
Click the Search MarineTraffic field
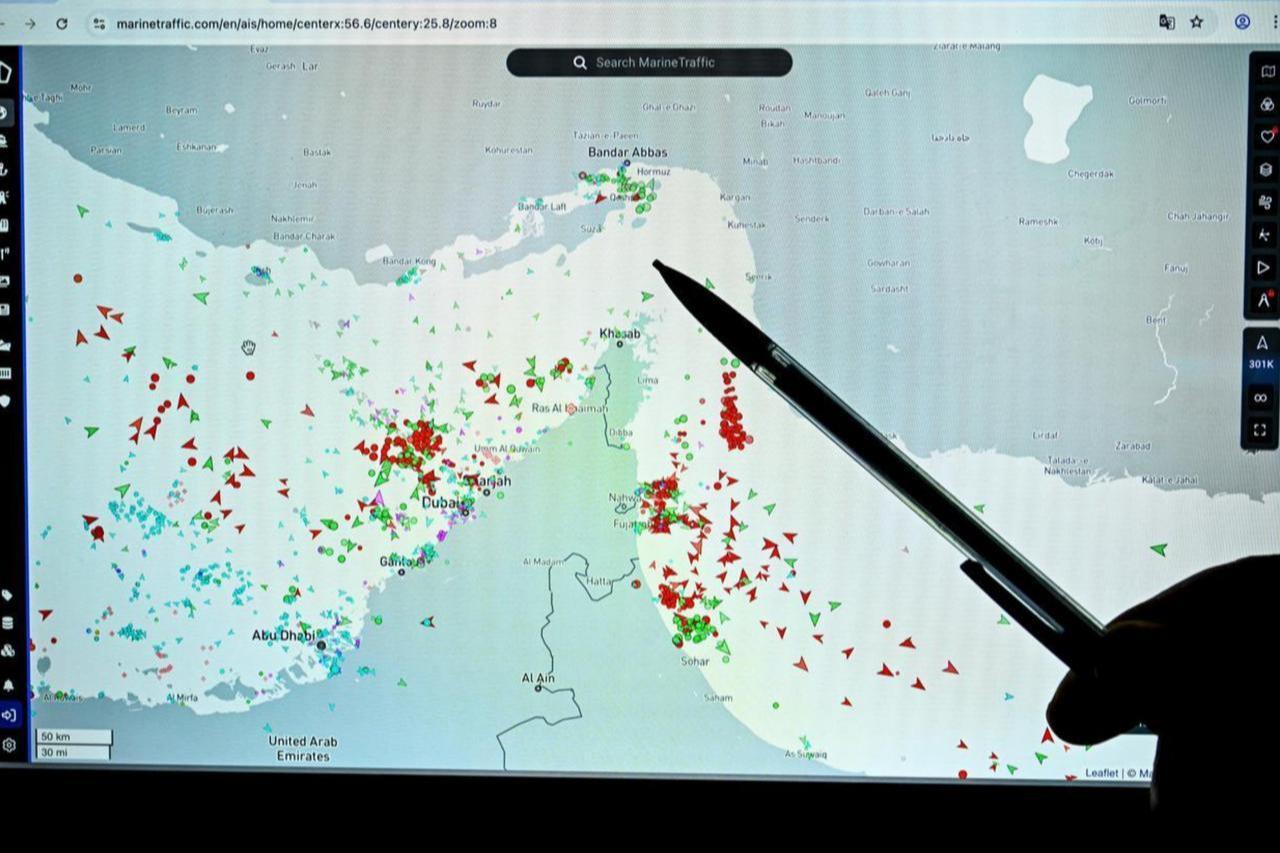point(648,62)
